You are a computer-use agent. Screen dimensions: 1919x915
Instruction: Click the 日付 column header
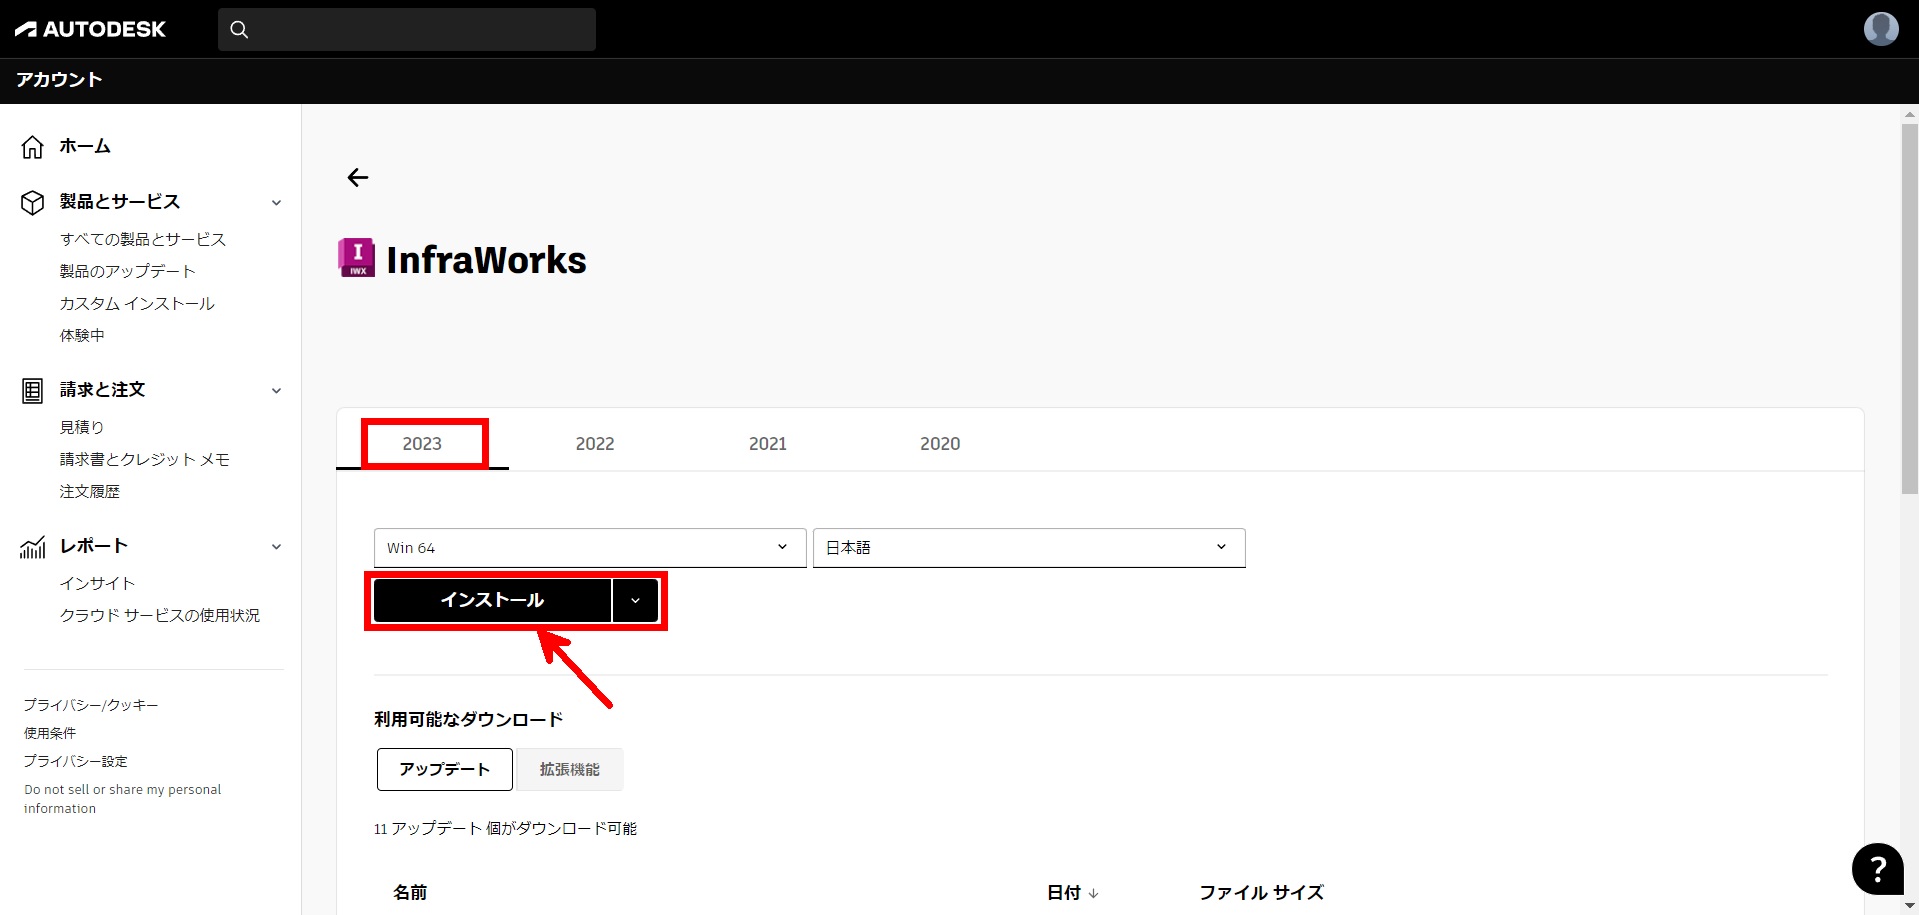pos(1064,892)
